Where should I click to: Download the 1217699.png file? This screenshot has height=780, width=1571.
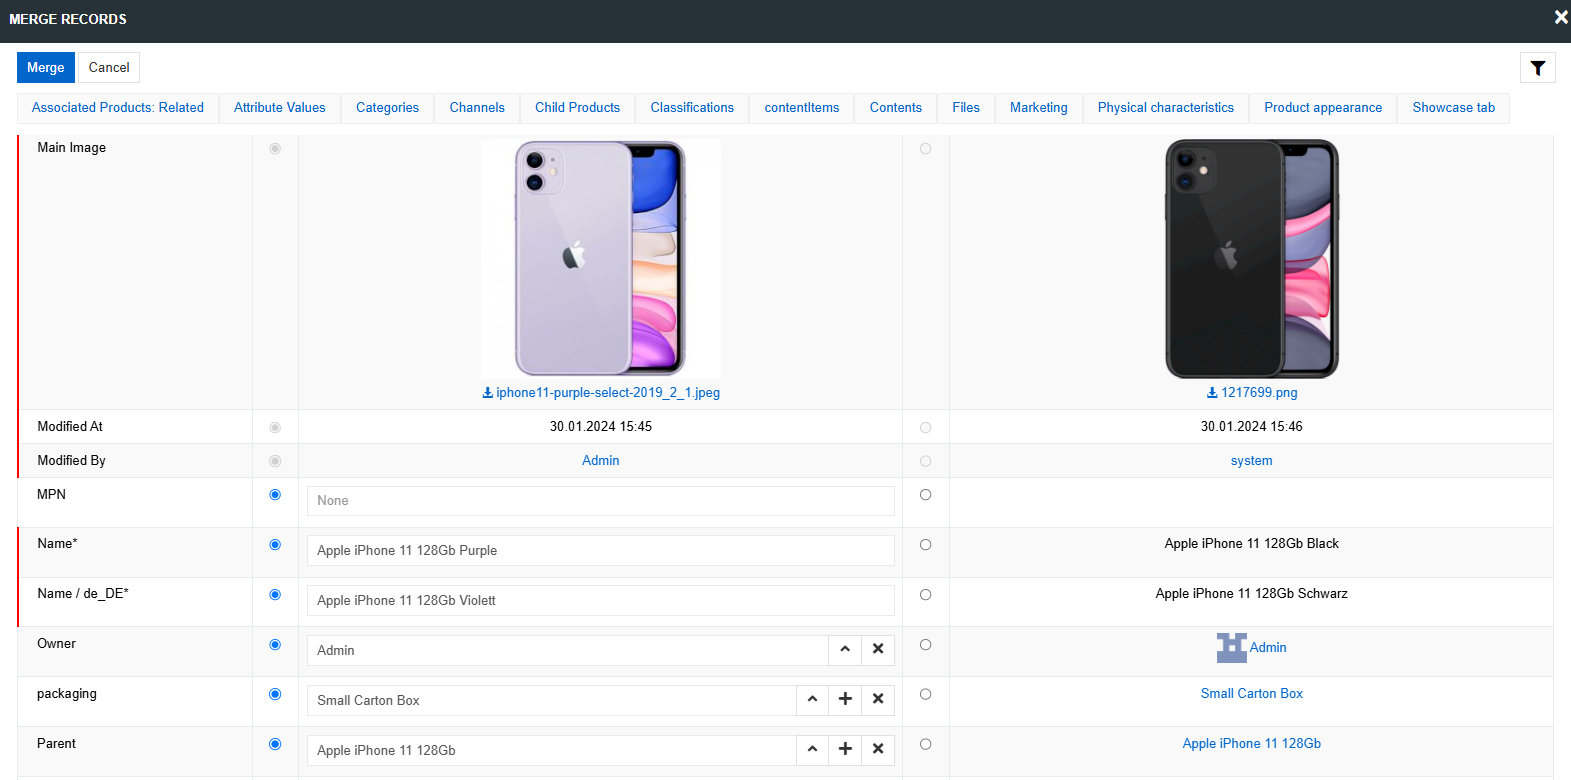point(1252,393)
